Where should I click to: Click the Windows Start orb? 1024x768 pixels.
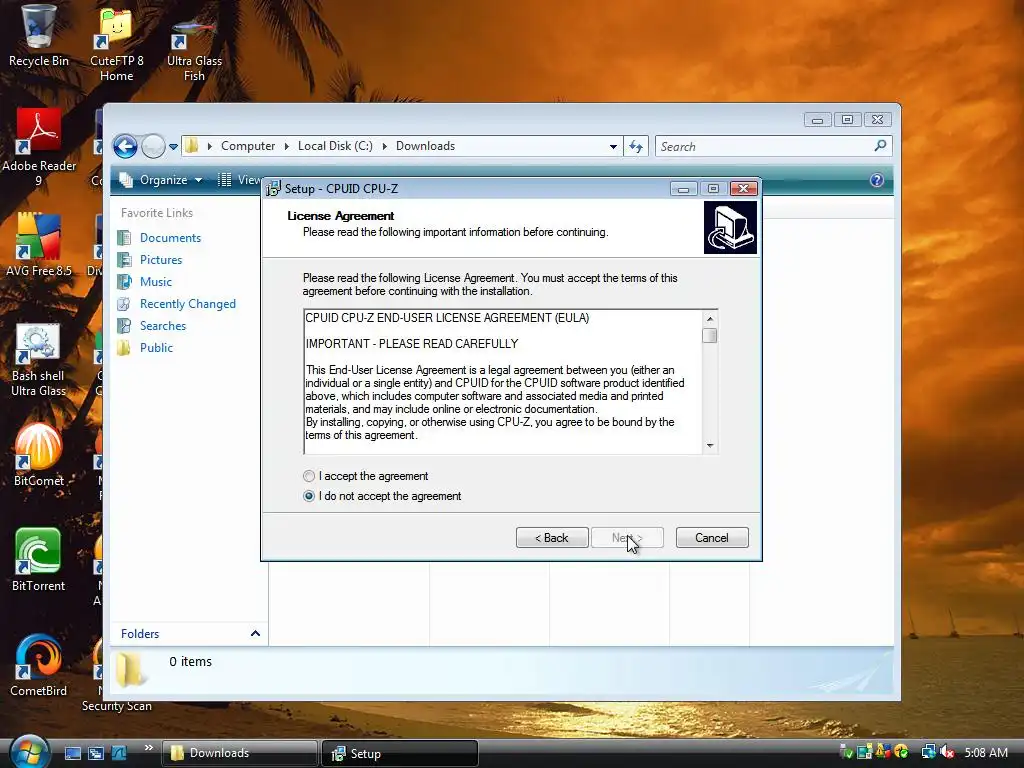[29, 752]
